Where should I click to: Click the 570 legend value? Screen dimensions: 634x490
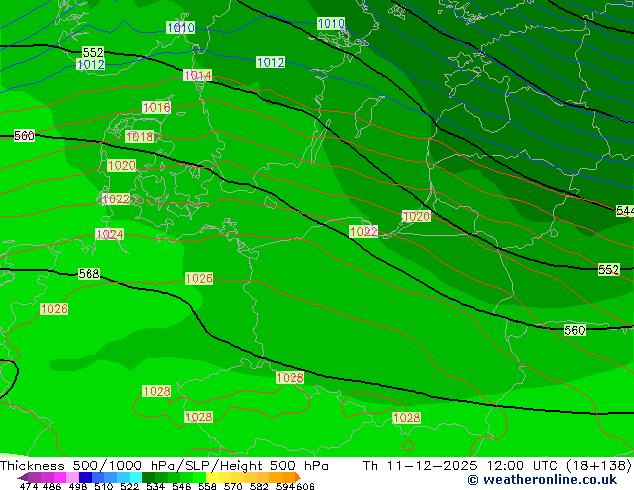233,486
